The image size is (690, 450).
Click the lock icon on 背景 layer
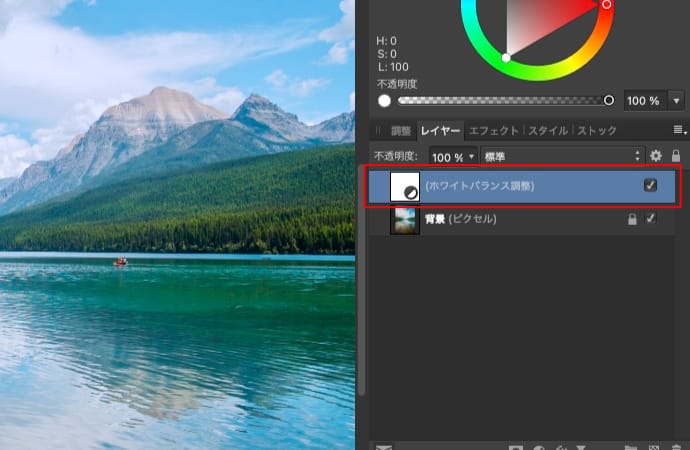pyautogui.click(x=631, y=219)
